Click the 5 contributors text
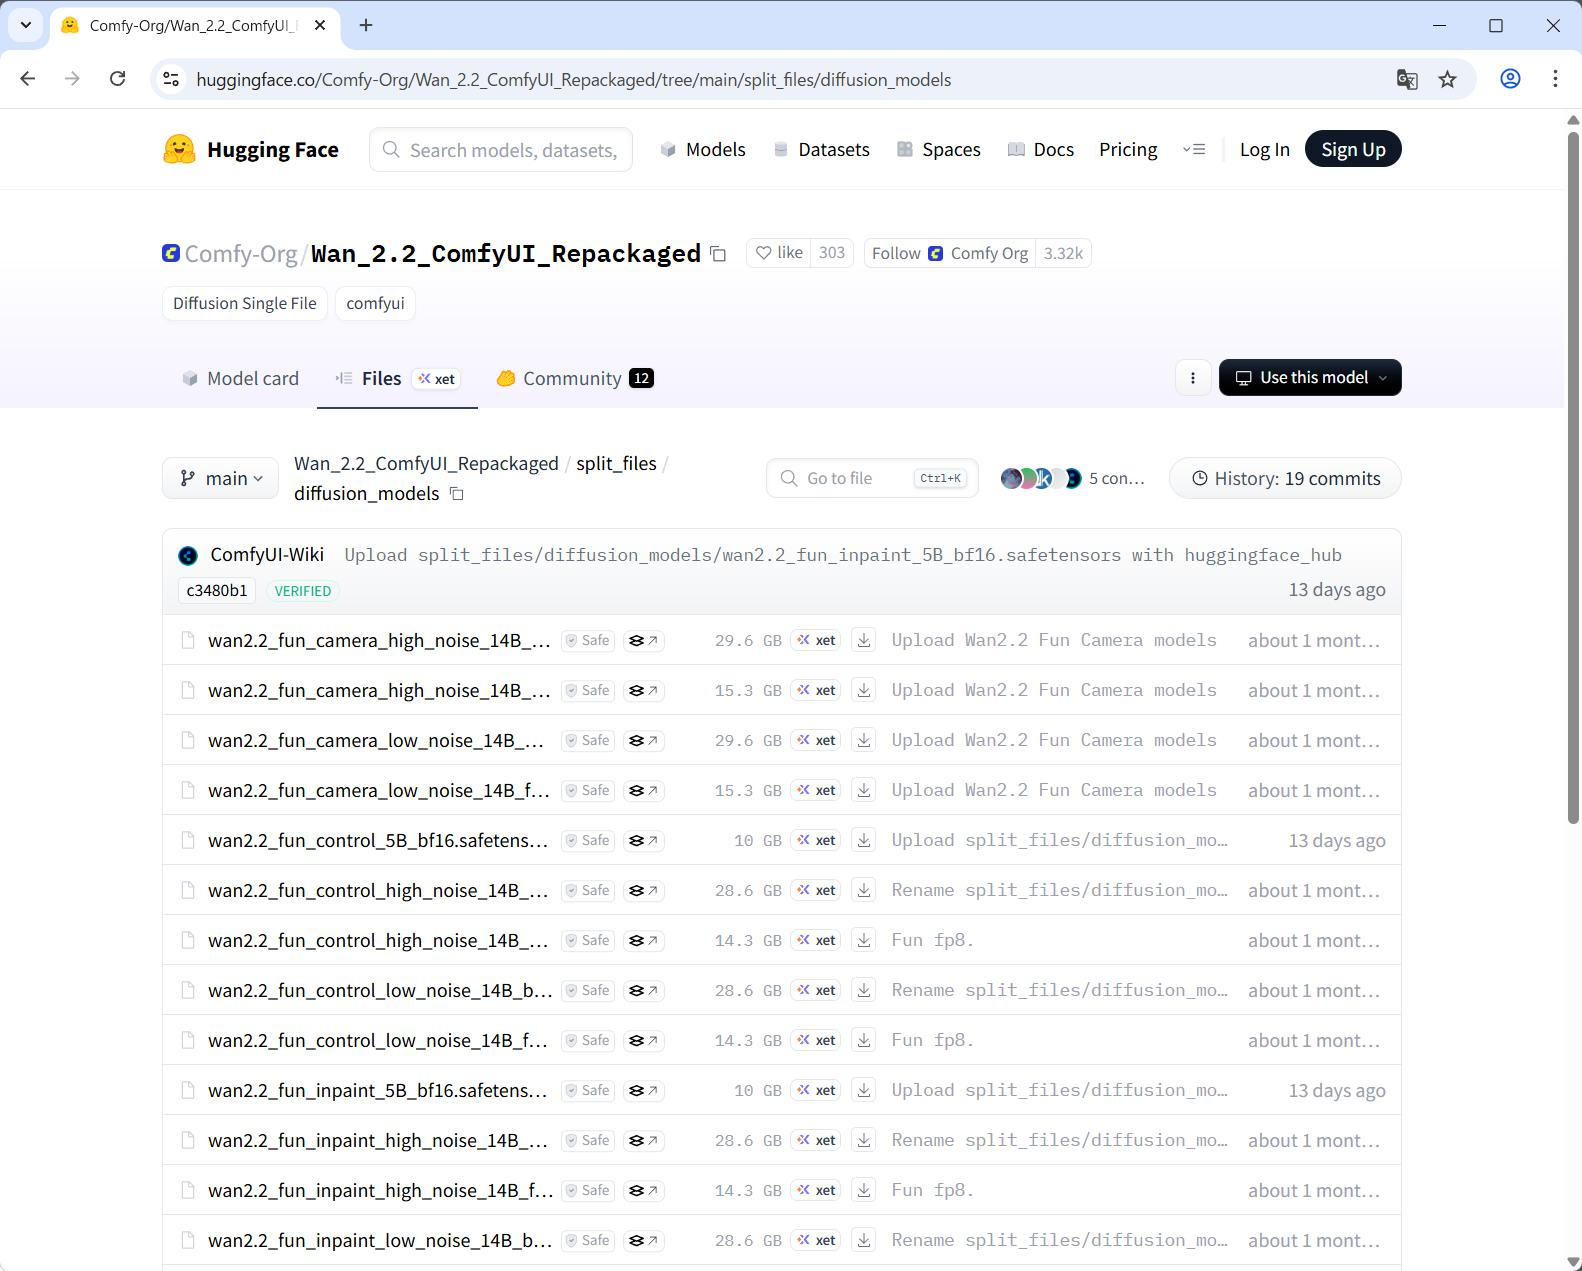1582x1271 pixels. [1116, 478]
